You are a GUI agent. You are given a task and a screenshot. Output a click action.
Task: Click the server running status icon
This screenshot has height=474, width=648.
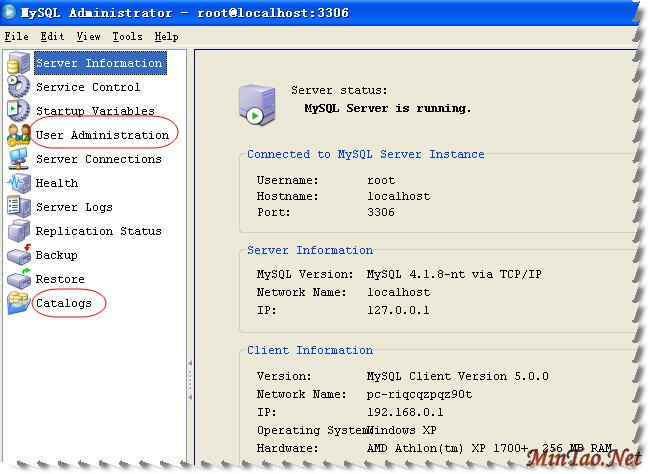click(256, 102)
